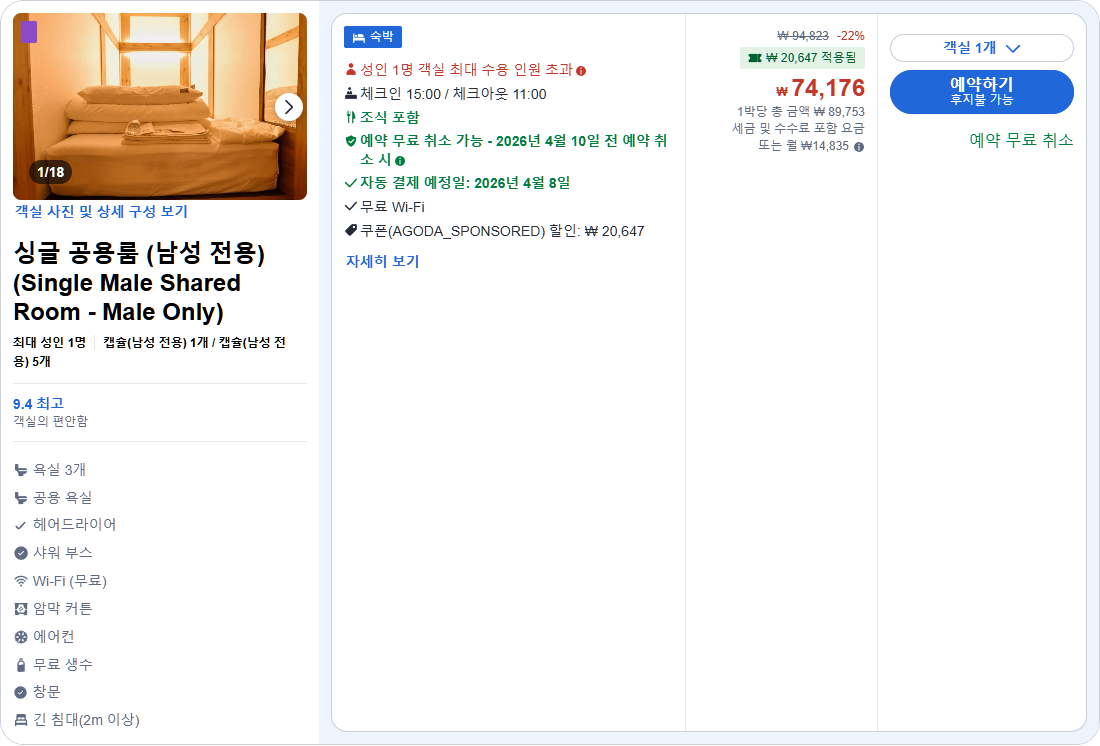Select the 숙박 accommodation badge

tap(371, 37)
